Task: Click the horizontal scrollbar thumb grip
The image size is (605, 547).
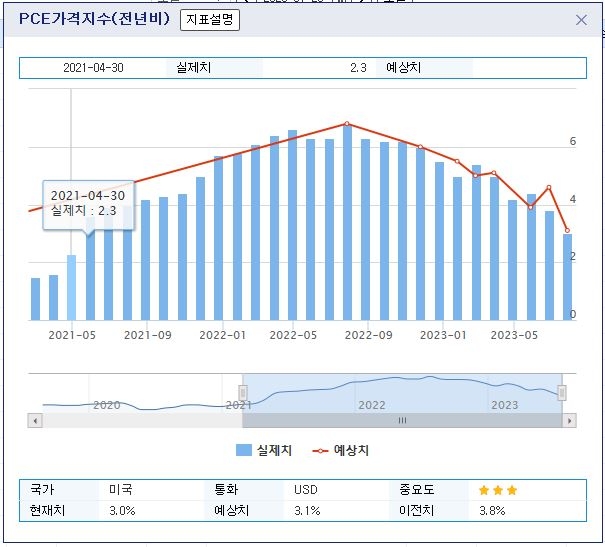Action: [402, 420]
